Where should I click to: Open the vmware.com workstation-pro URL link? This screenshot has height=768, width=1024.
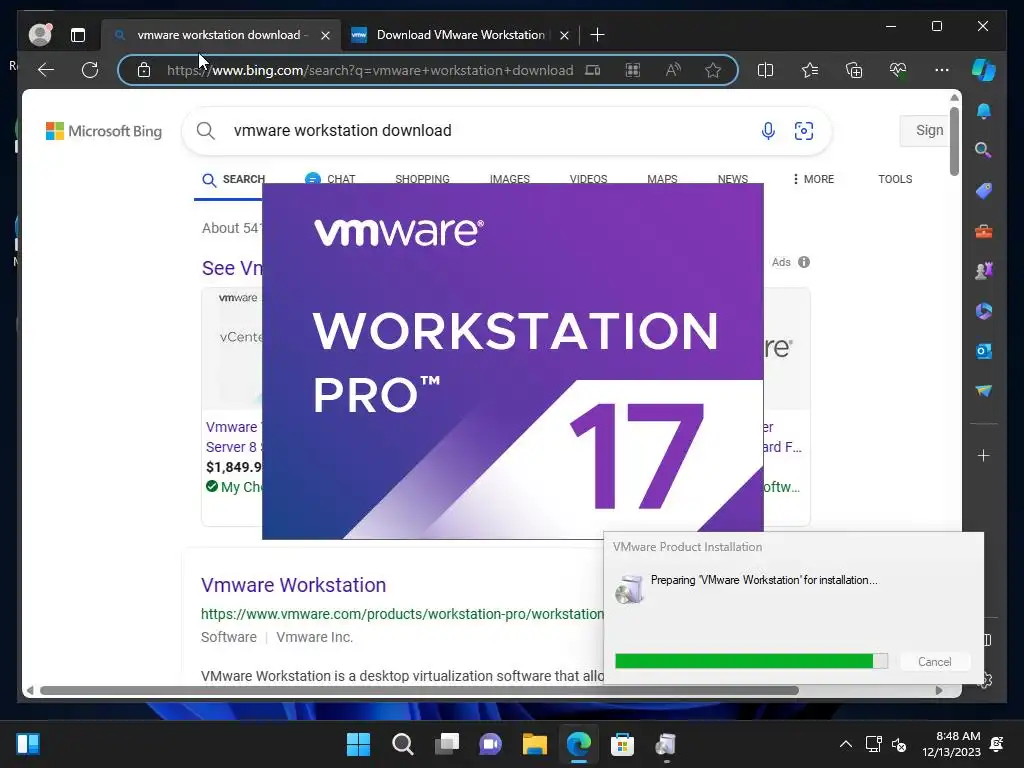click(x=402, y=614)
